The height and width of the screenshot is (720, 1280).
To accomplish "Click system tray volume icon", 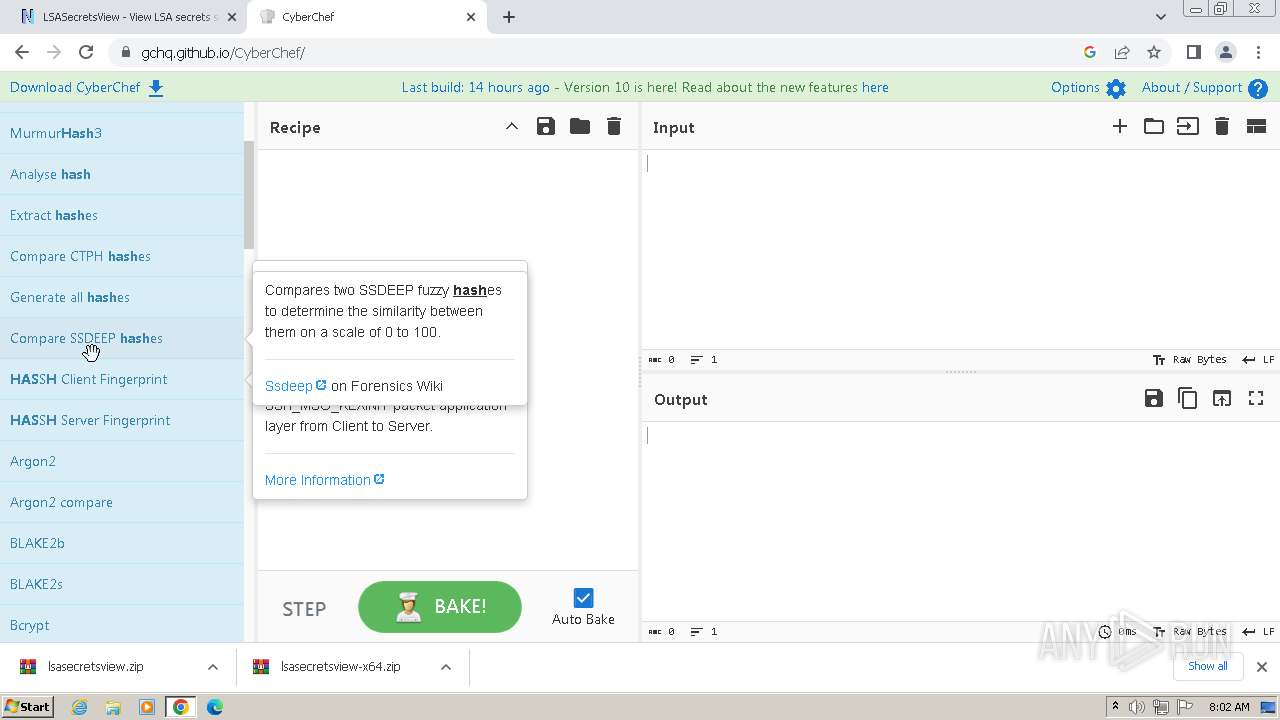I will pyautogui.click(x=1137, y=707).
